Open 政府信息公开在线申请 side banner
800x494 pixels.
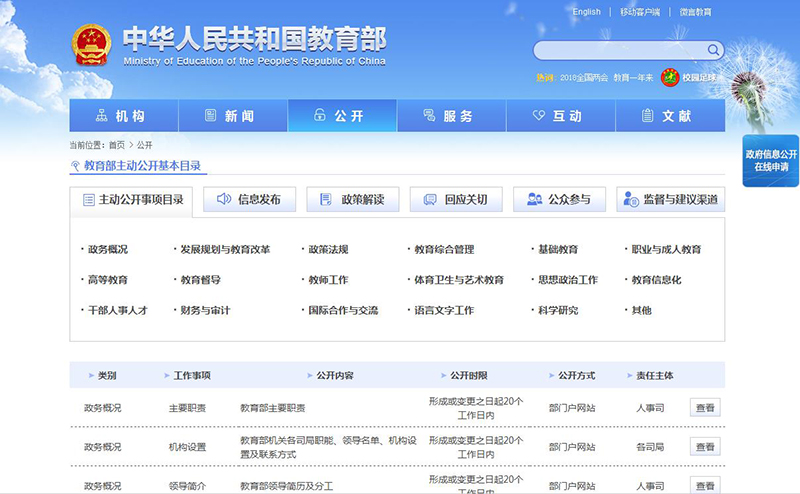click(771, 160)
